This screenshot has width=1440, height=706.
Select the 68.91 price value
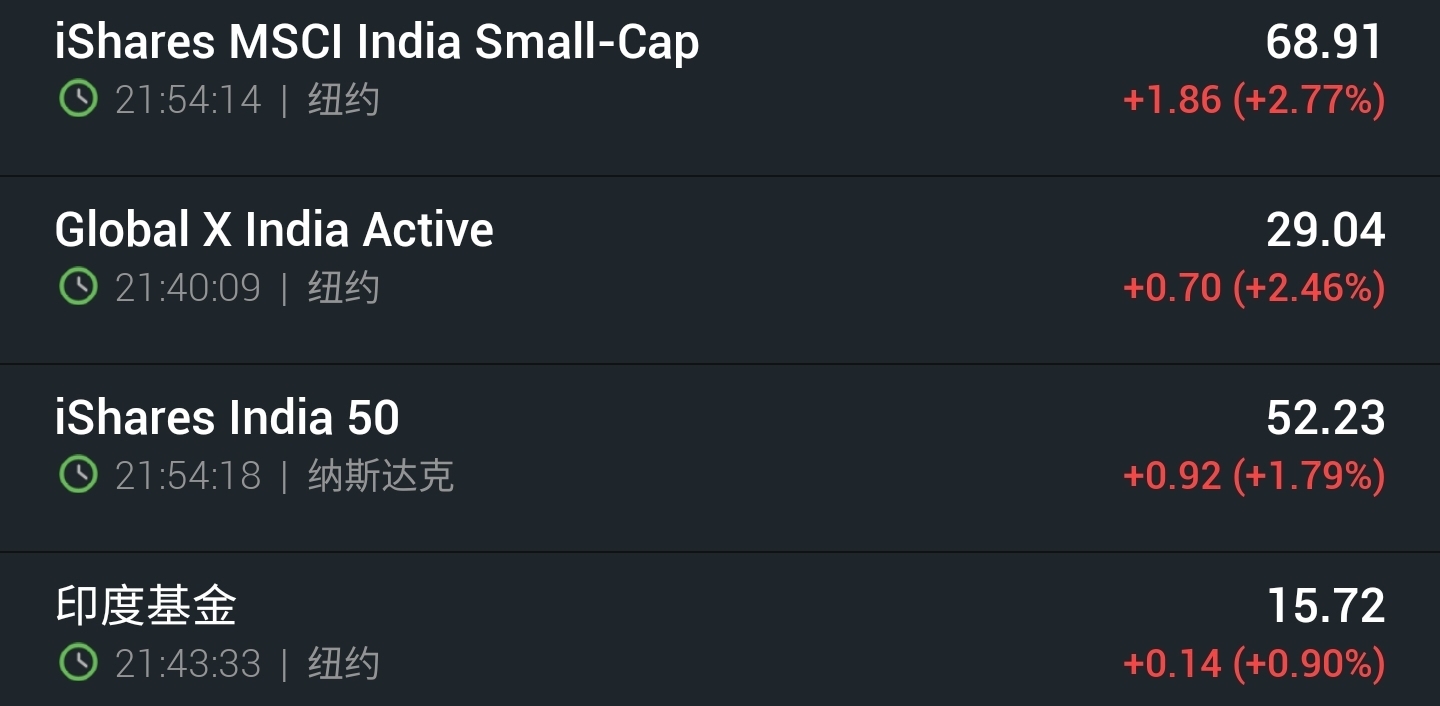click(1325, 42)
